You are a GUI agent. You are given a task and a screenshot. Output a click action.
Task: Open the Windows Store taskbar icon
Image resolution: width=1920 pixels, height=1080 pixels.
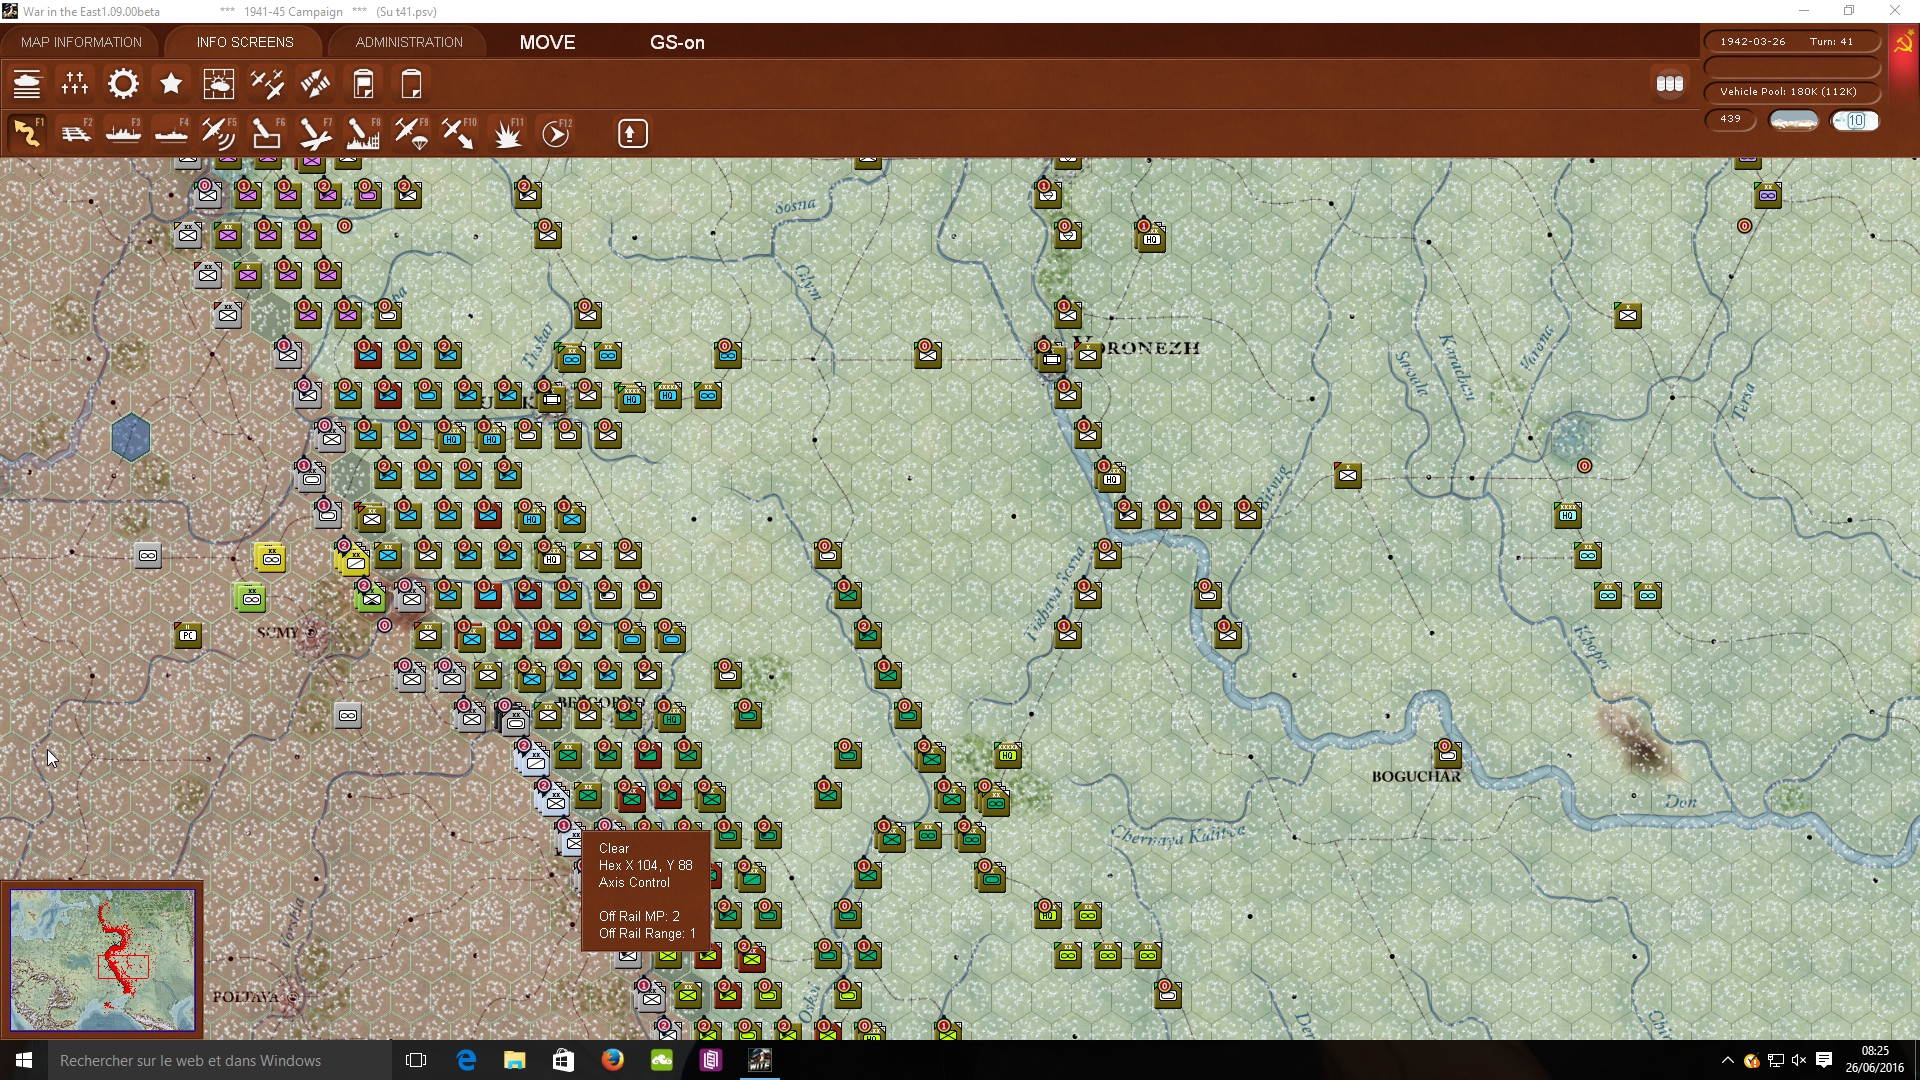tap(564, 1060)
